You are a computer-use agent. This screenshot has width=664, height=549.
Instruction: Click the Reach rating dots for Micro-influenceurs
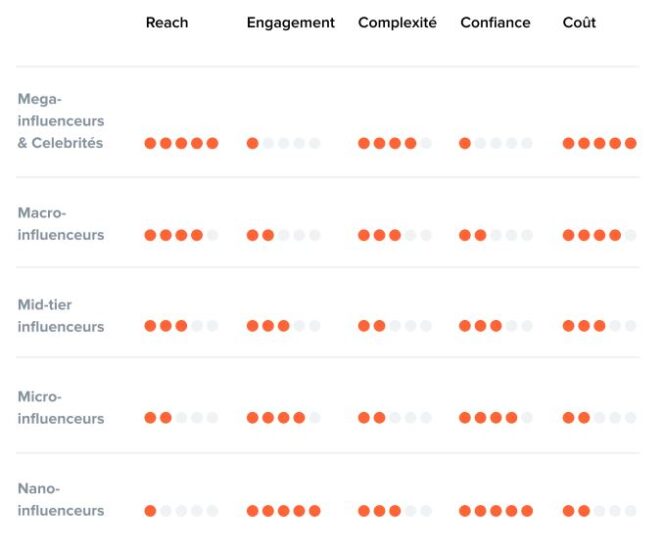(x=181, y=418)
